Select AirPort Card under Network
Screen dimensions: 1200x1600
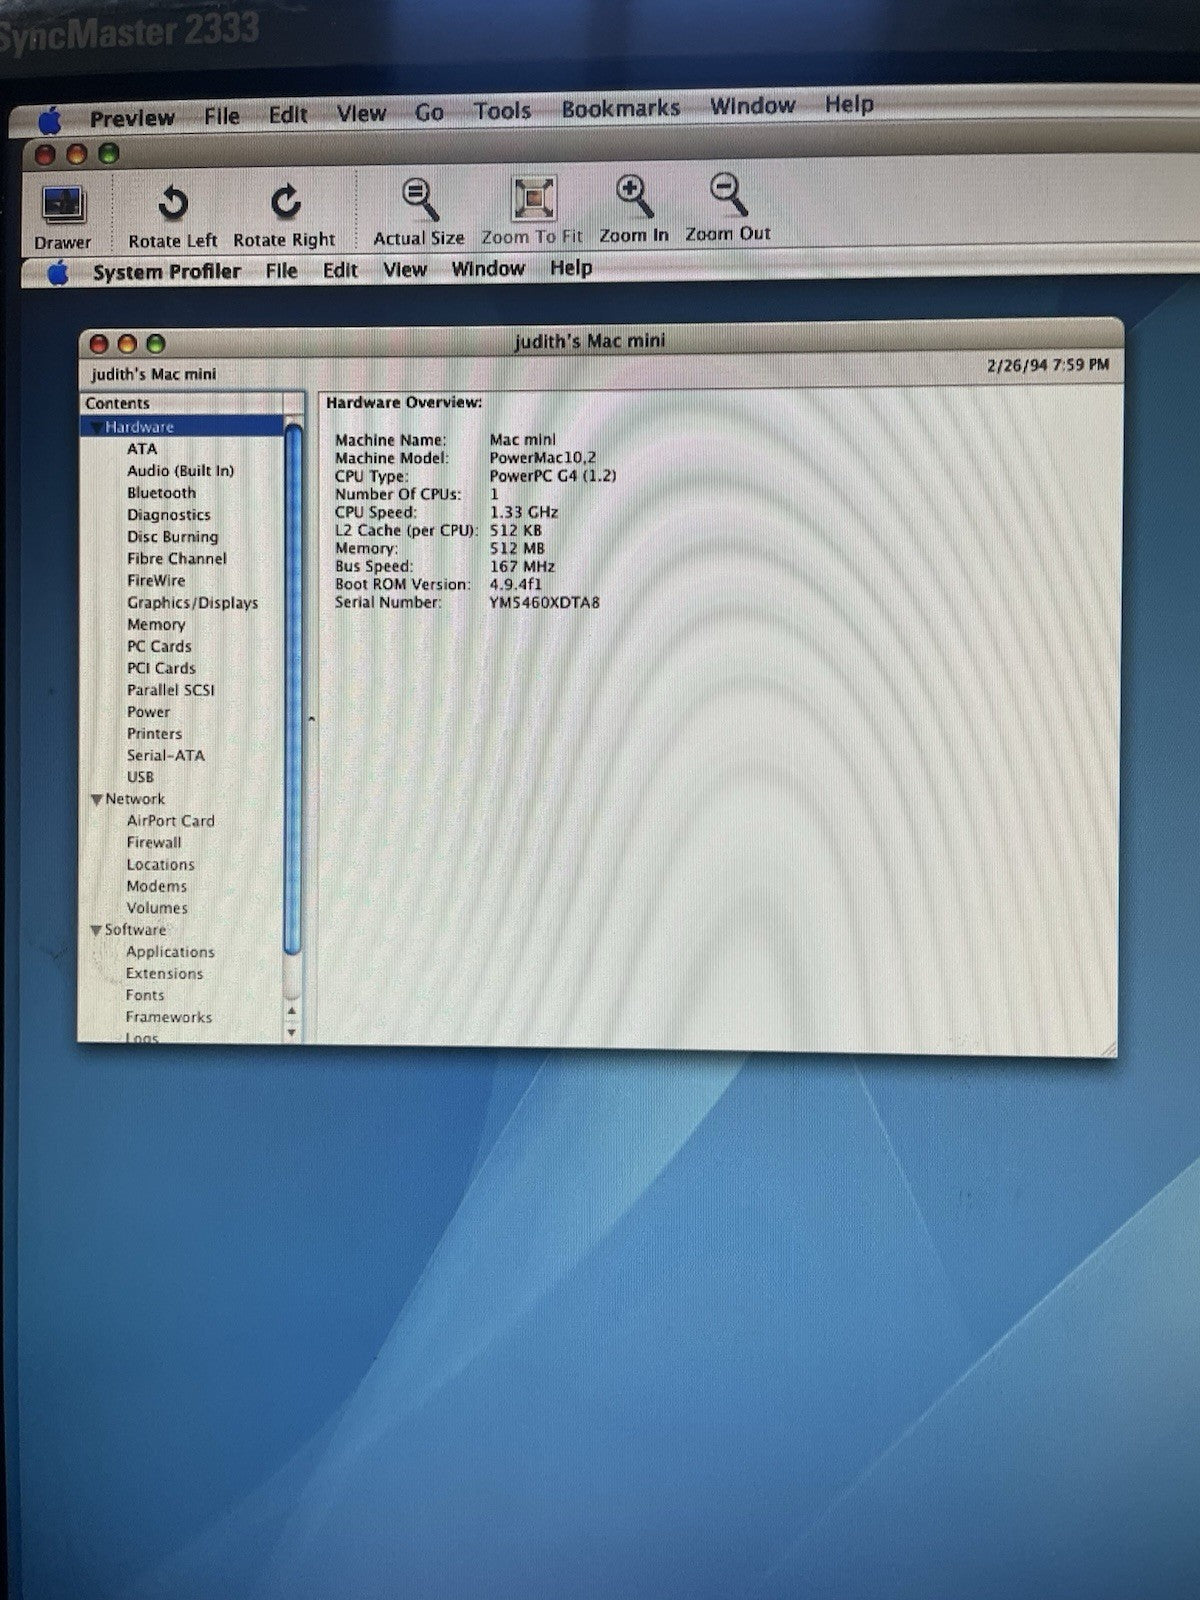[170, 820]
